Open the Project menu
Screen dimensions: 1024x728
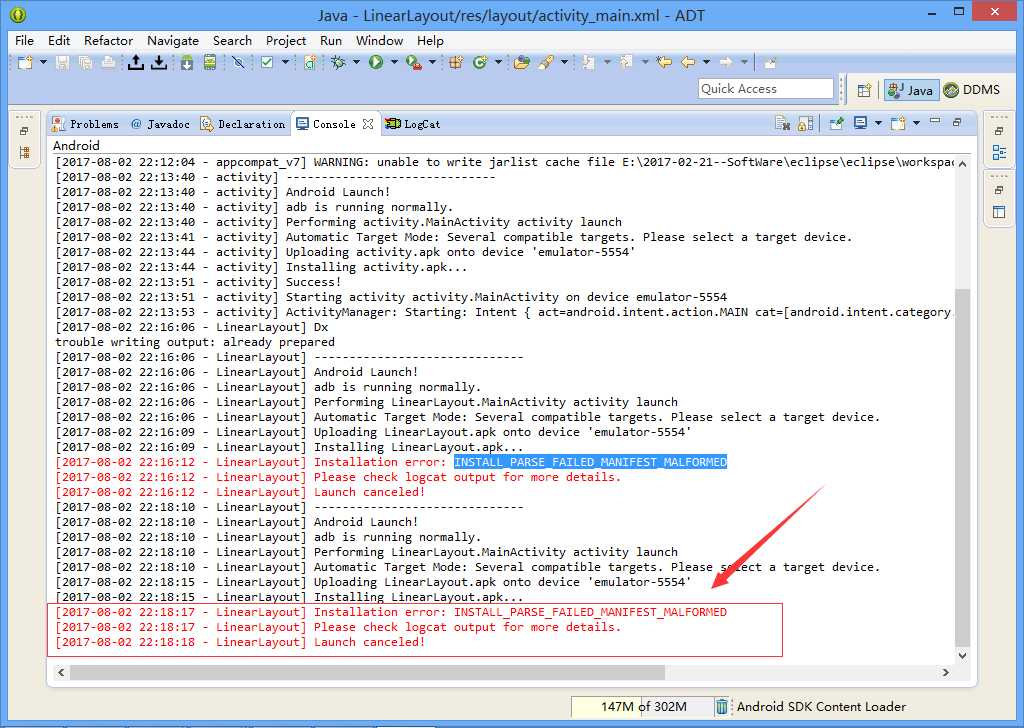coord(285,40)
